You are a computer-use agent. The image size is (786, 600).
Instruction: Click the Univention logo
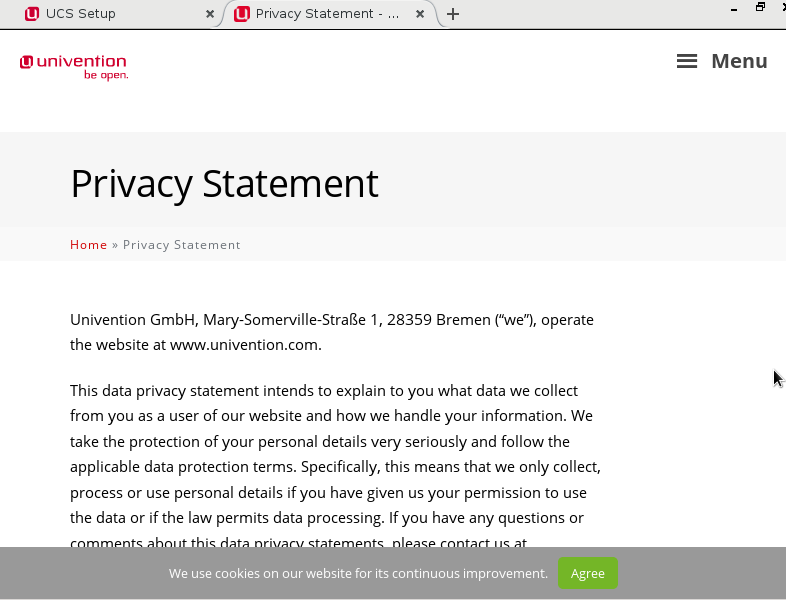coord(74,66)
